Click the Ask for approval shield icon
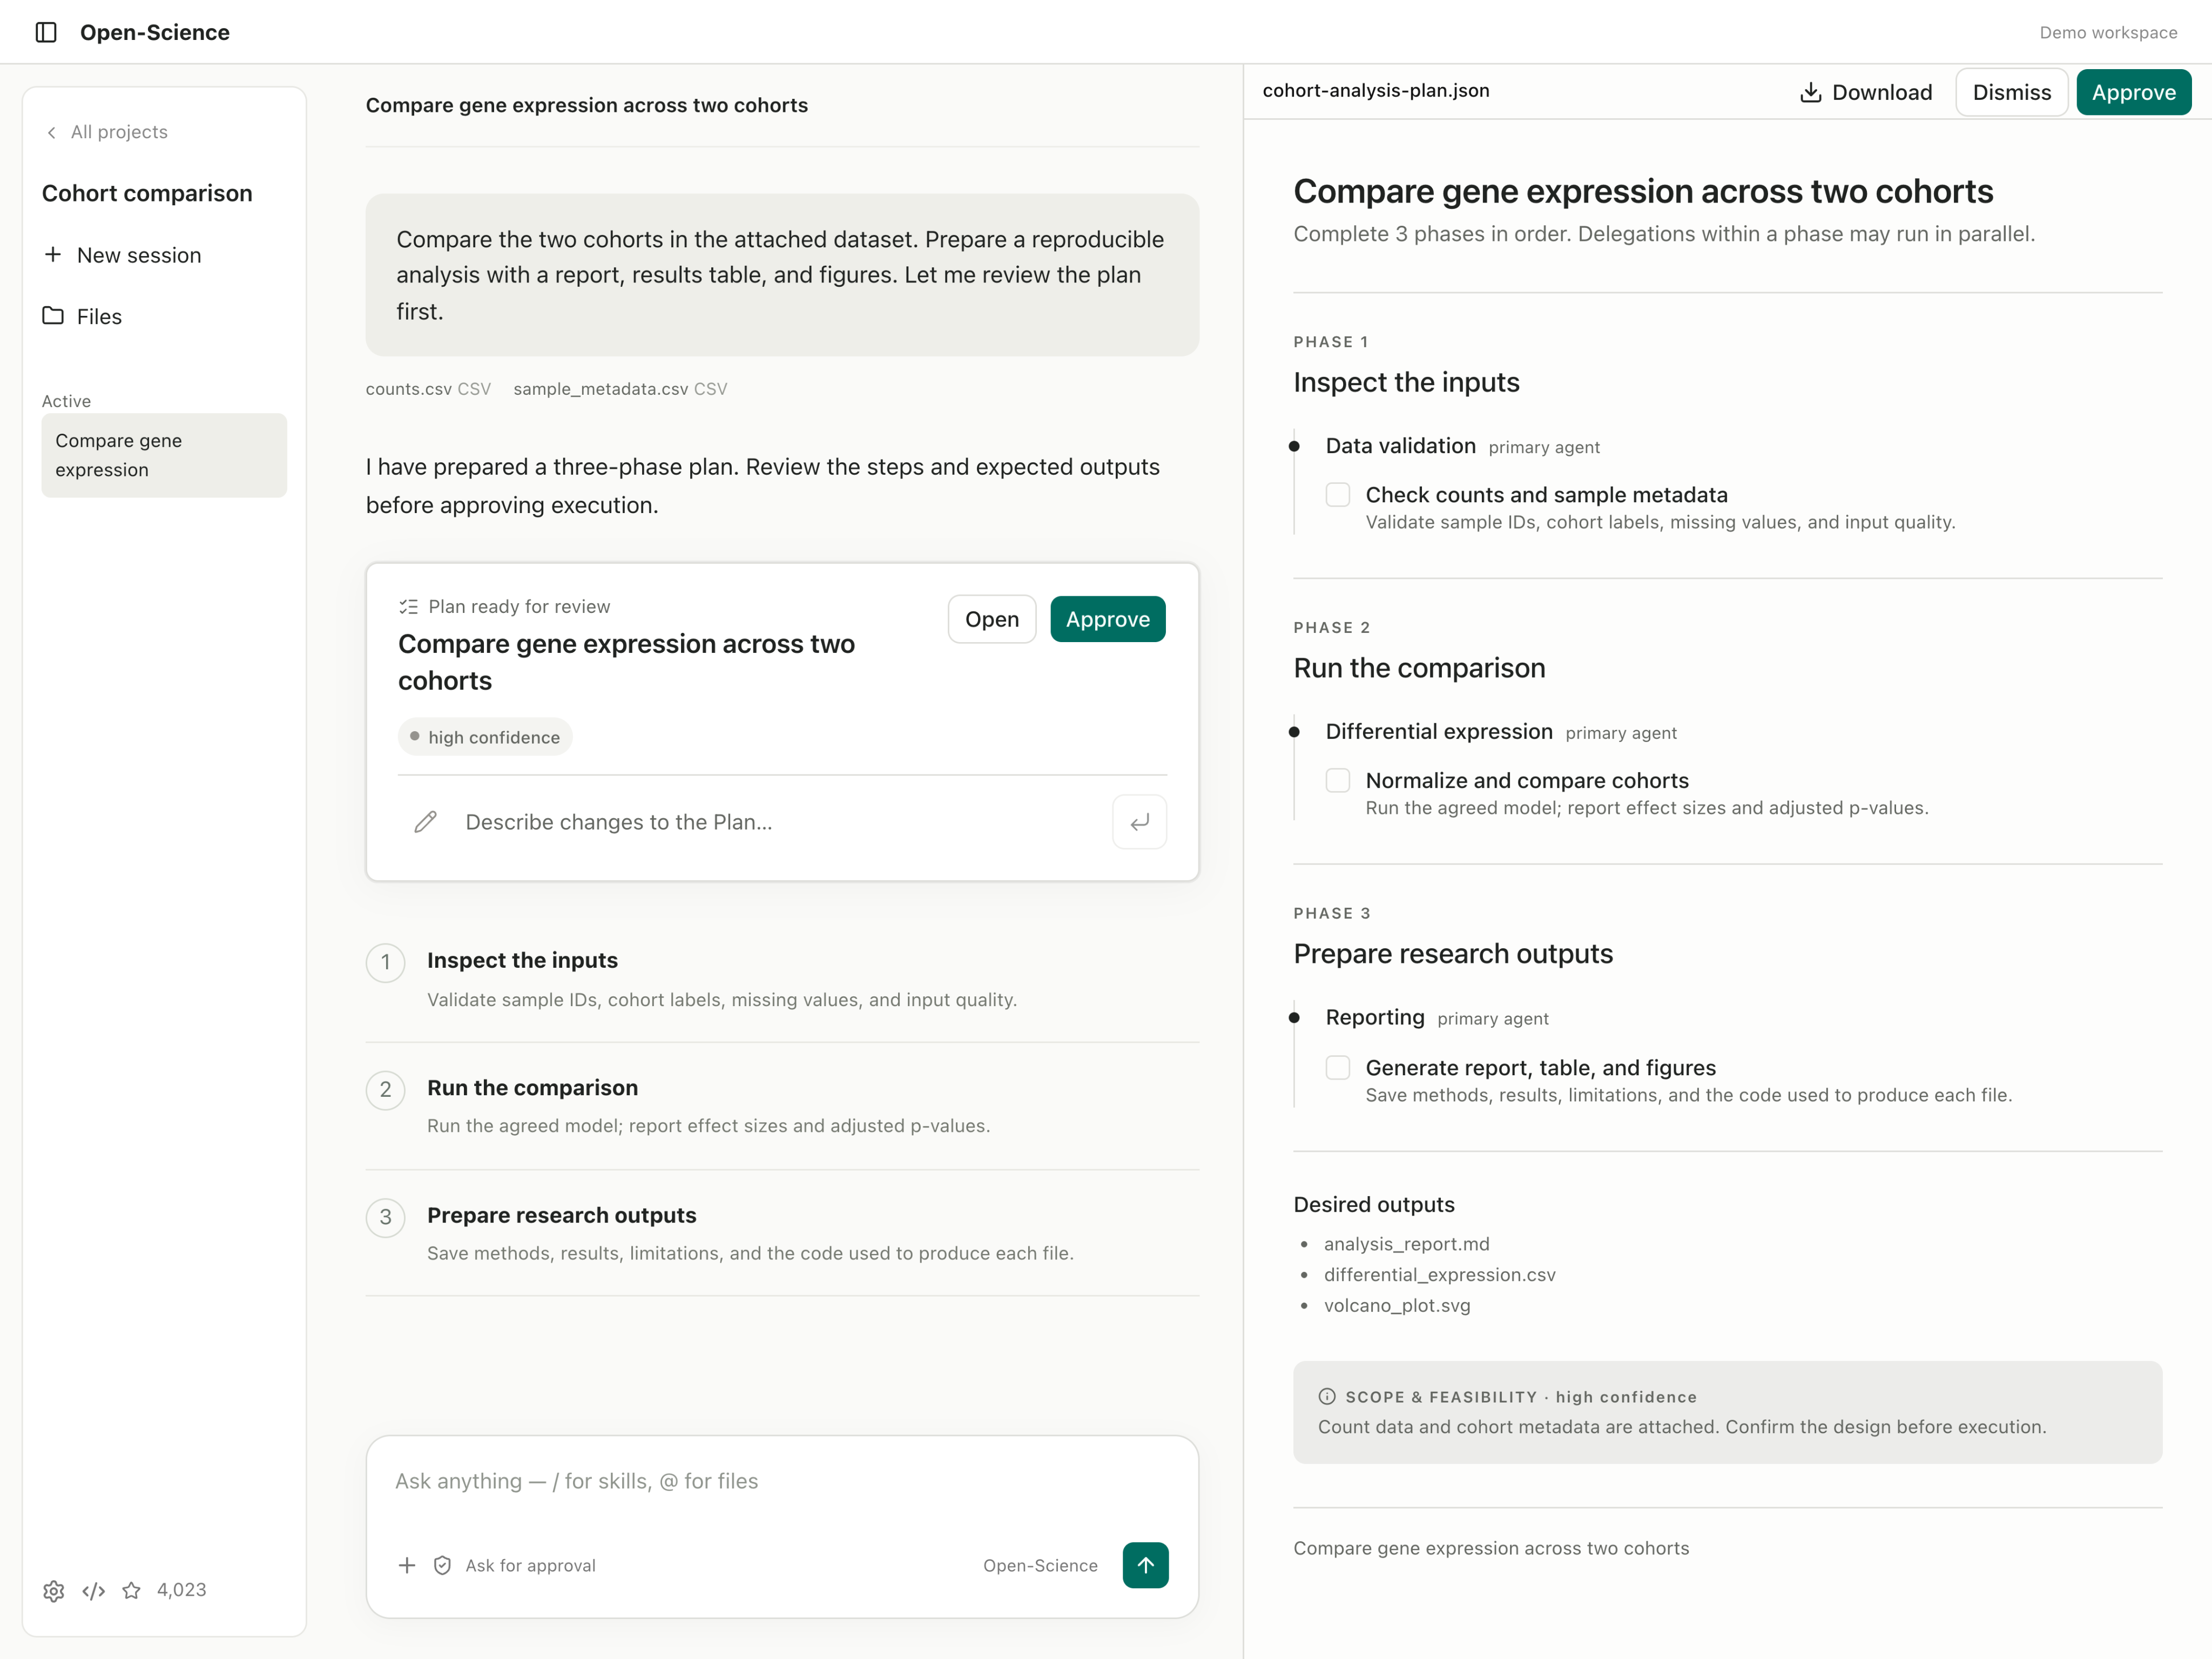The width and height of the screenshot is (2212, 1659). (442, 1565)
